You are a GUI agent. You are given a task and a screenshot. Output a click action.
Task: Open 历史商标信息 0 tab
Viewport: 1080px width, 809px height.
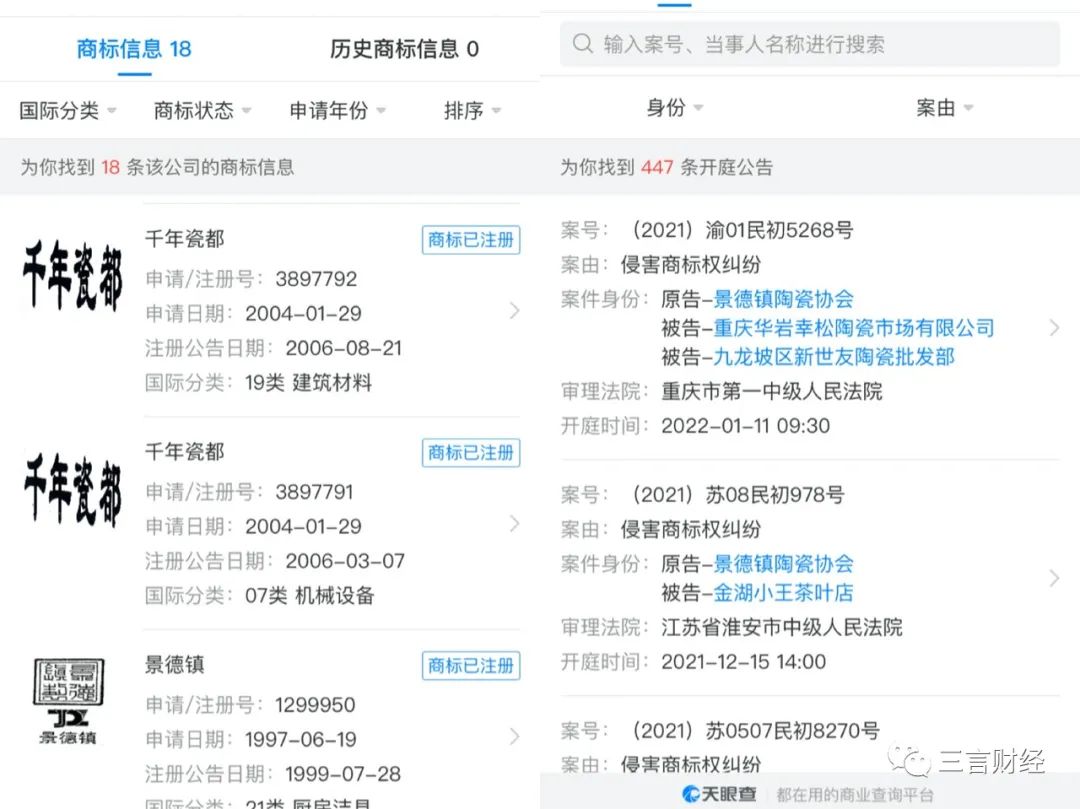(x=404, y=49)
